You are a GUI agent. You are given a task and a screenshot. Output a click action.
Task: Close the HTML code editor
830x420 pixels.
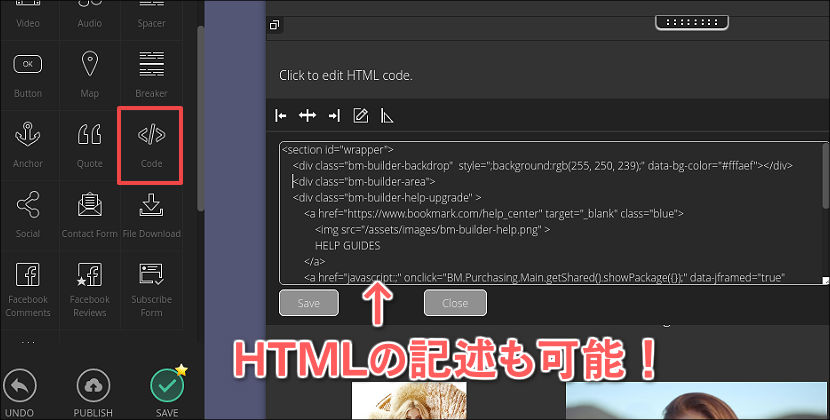pos(455,303)
